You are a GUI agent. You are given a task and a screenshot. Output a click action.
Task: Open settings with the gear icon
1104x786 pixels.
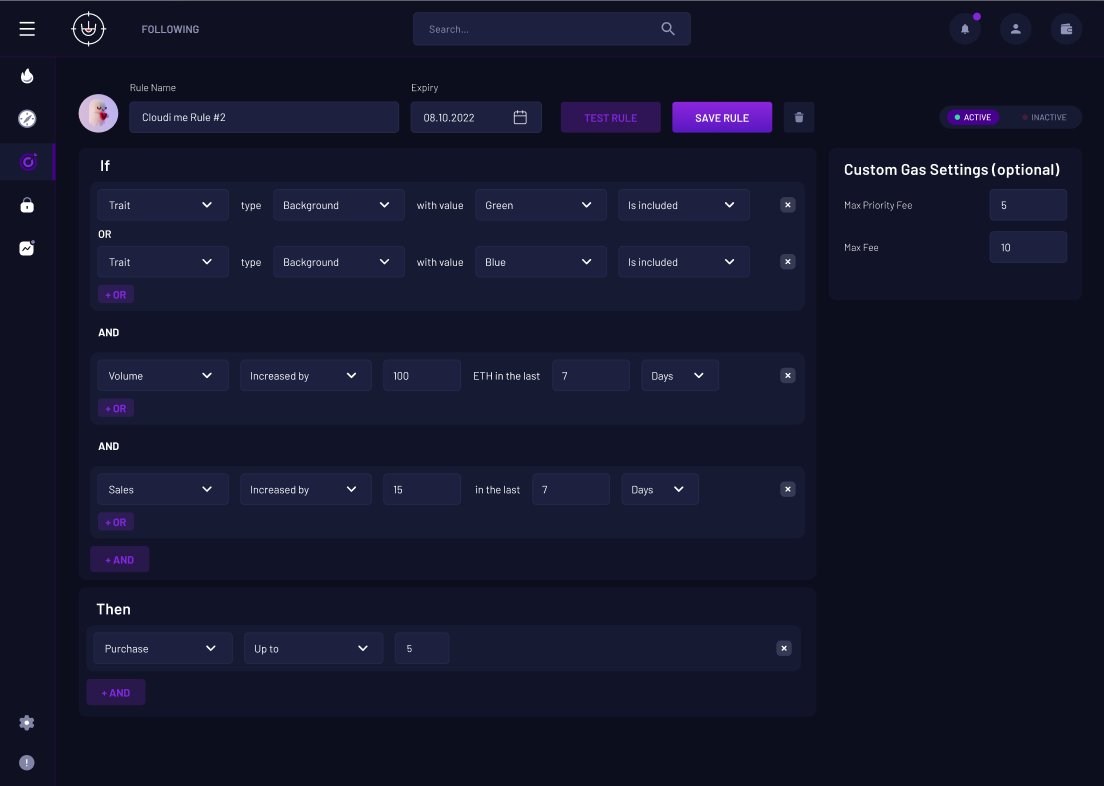tap(27, 722)
